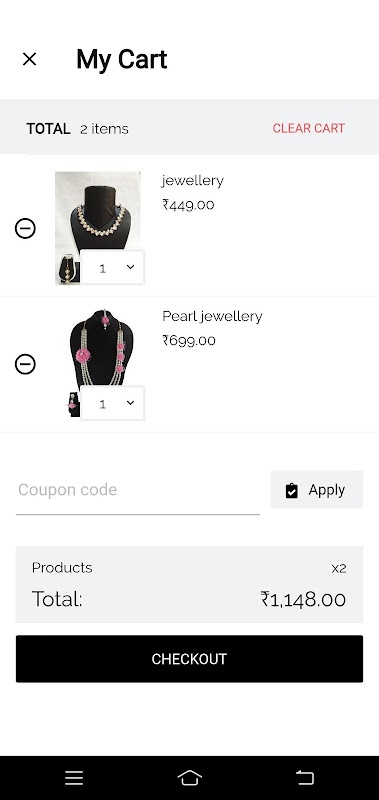This screenshot has height=800, width=379.
Task: Apply the coupon code
Action: coord(317,490)
